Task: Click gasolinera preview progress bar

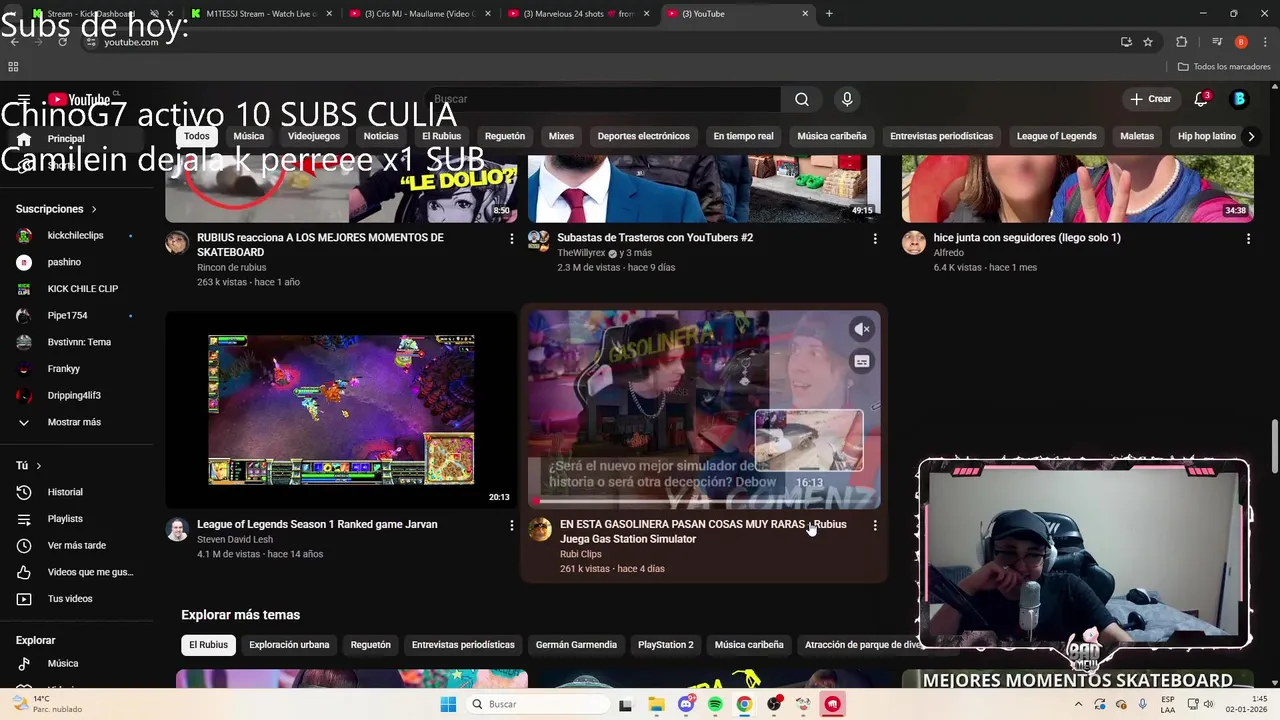Action: click(x=704, y=501)
